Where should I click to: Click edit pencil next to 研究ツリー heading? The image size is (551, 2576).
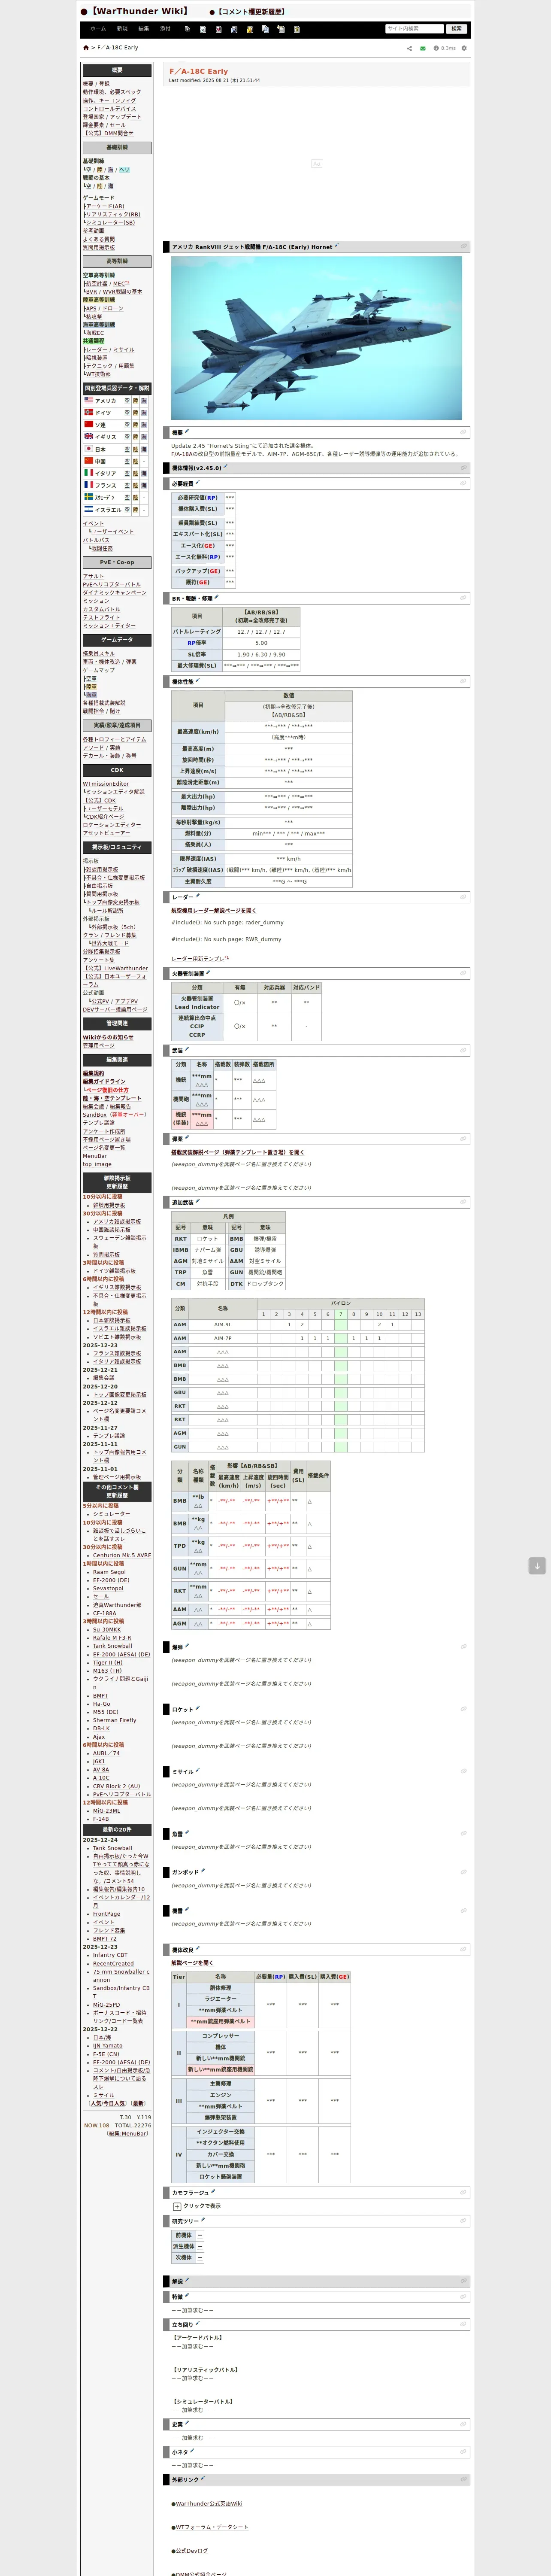coord(202,2220)
